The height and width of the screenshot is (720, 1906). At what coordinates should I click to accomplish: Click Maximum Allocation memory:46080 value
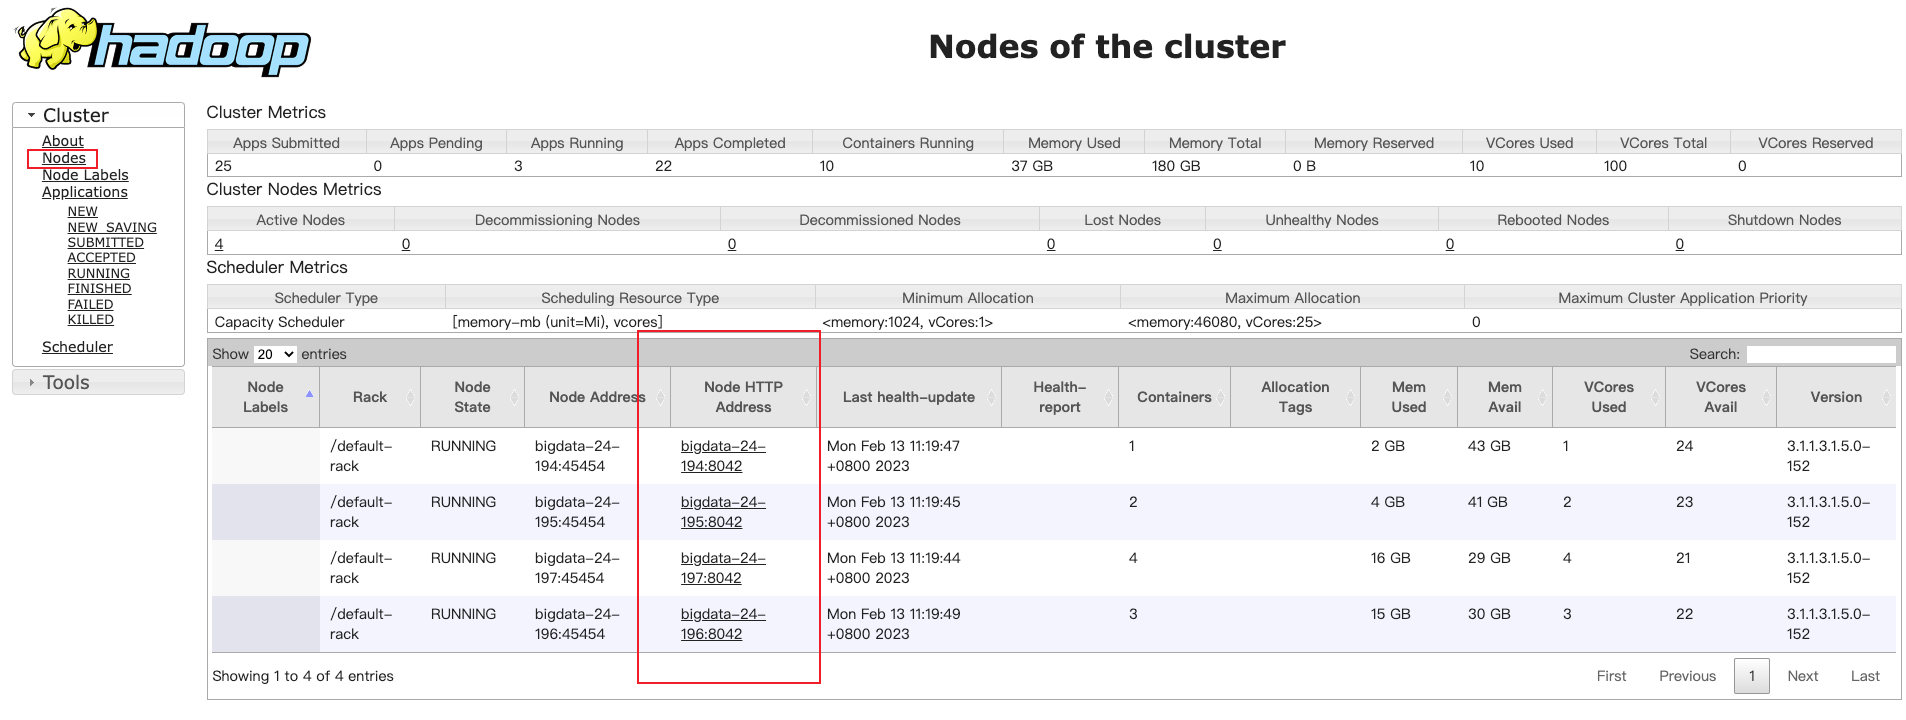[1224, 322]
